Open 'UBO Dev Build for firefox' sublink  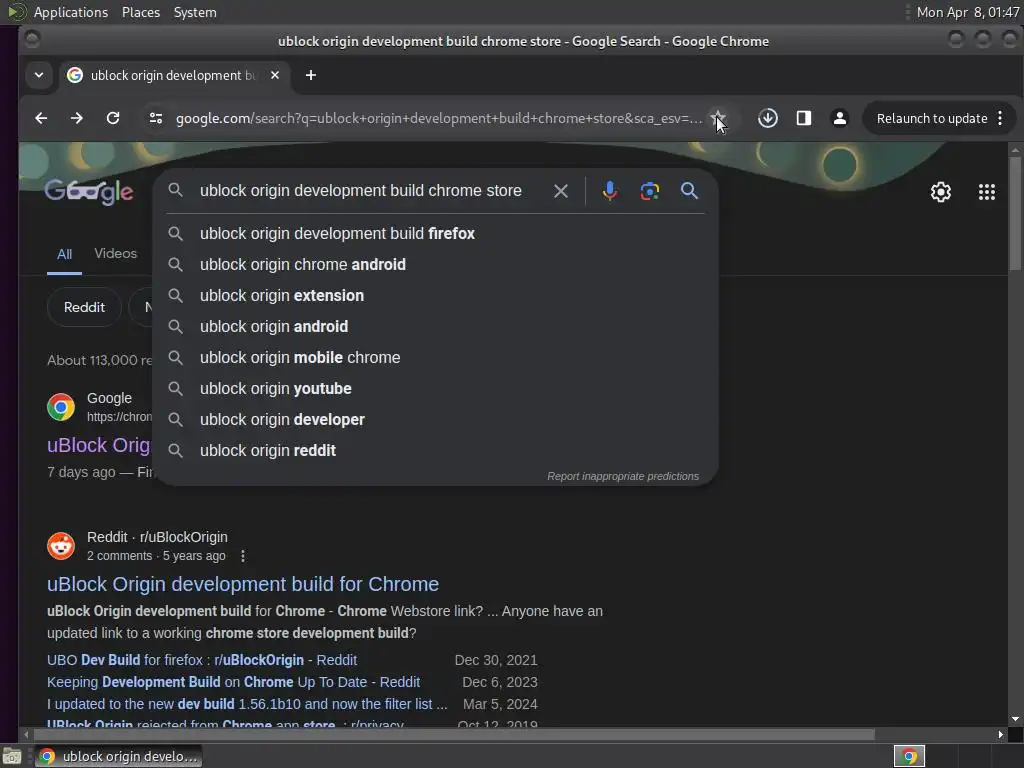coord(202,660)
